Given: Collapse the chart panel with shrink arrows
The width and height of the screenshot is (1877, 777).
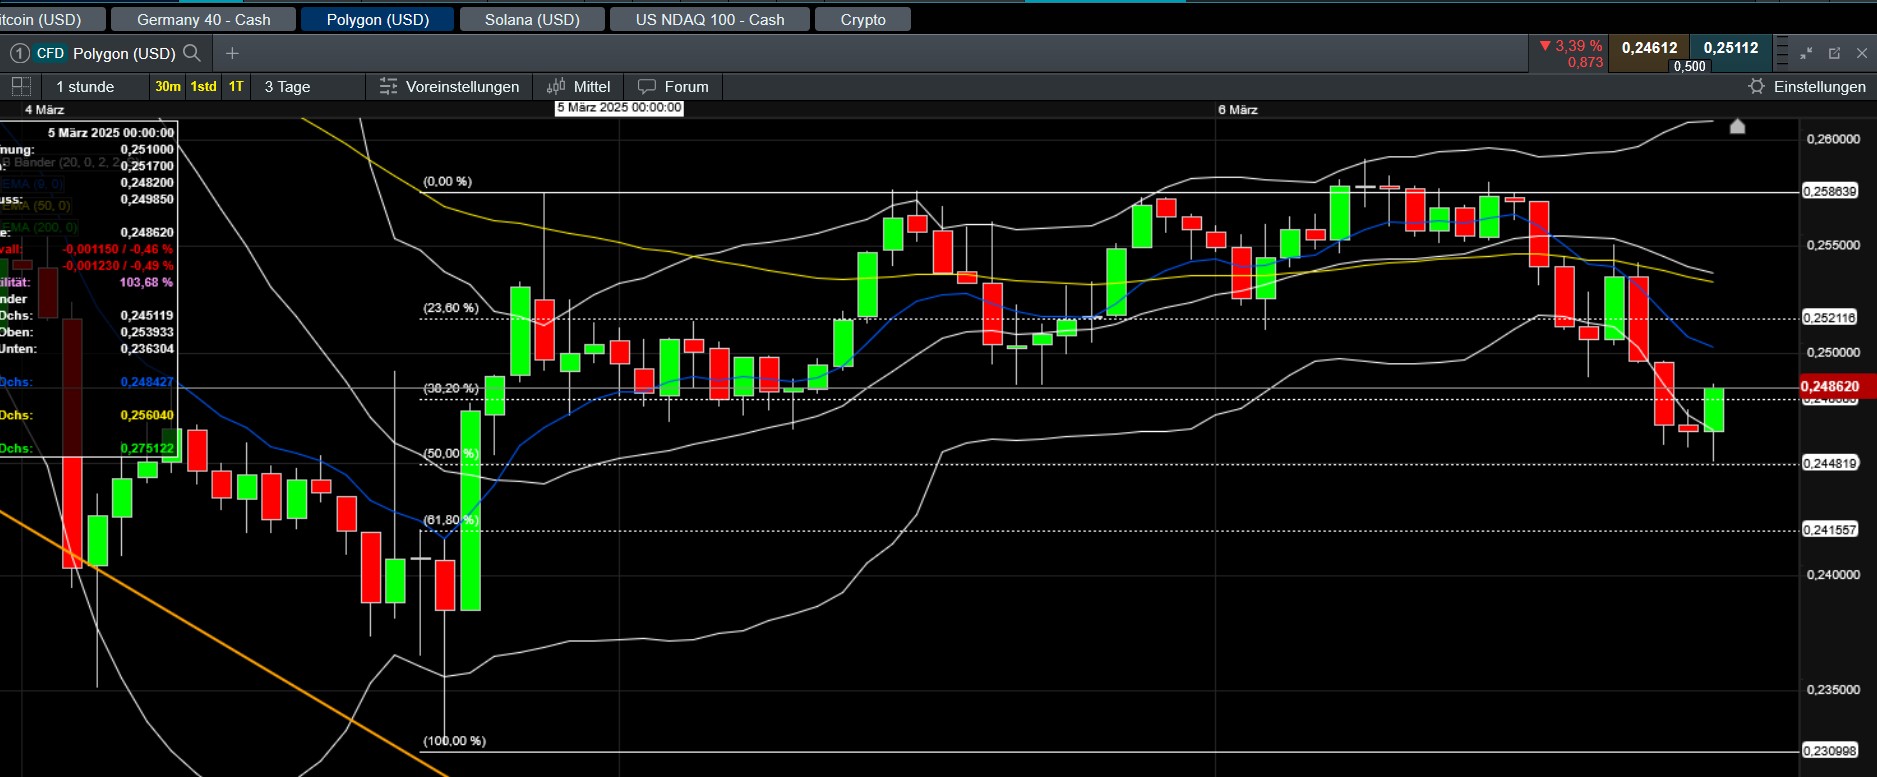Looking at the screenshot, I should click(x=1806, y=53).
